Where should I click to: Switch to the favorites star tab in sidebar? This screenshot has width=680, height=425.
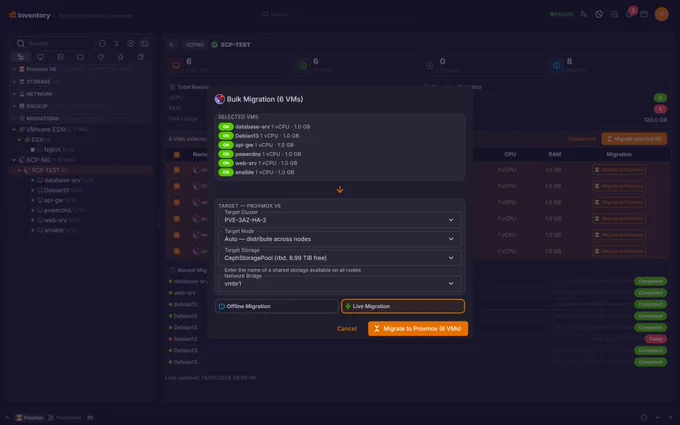point(121,57)
